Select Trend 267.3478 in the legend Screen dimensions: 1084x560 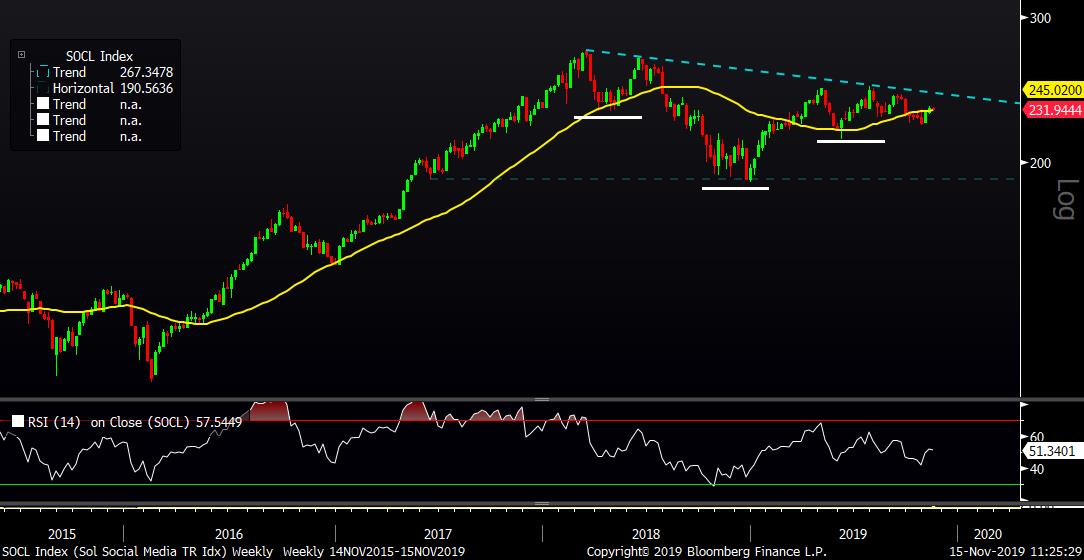(113, 73)
